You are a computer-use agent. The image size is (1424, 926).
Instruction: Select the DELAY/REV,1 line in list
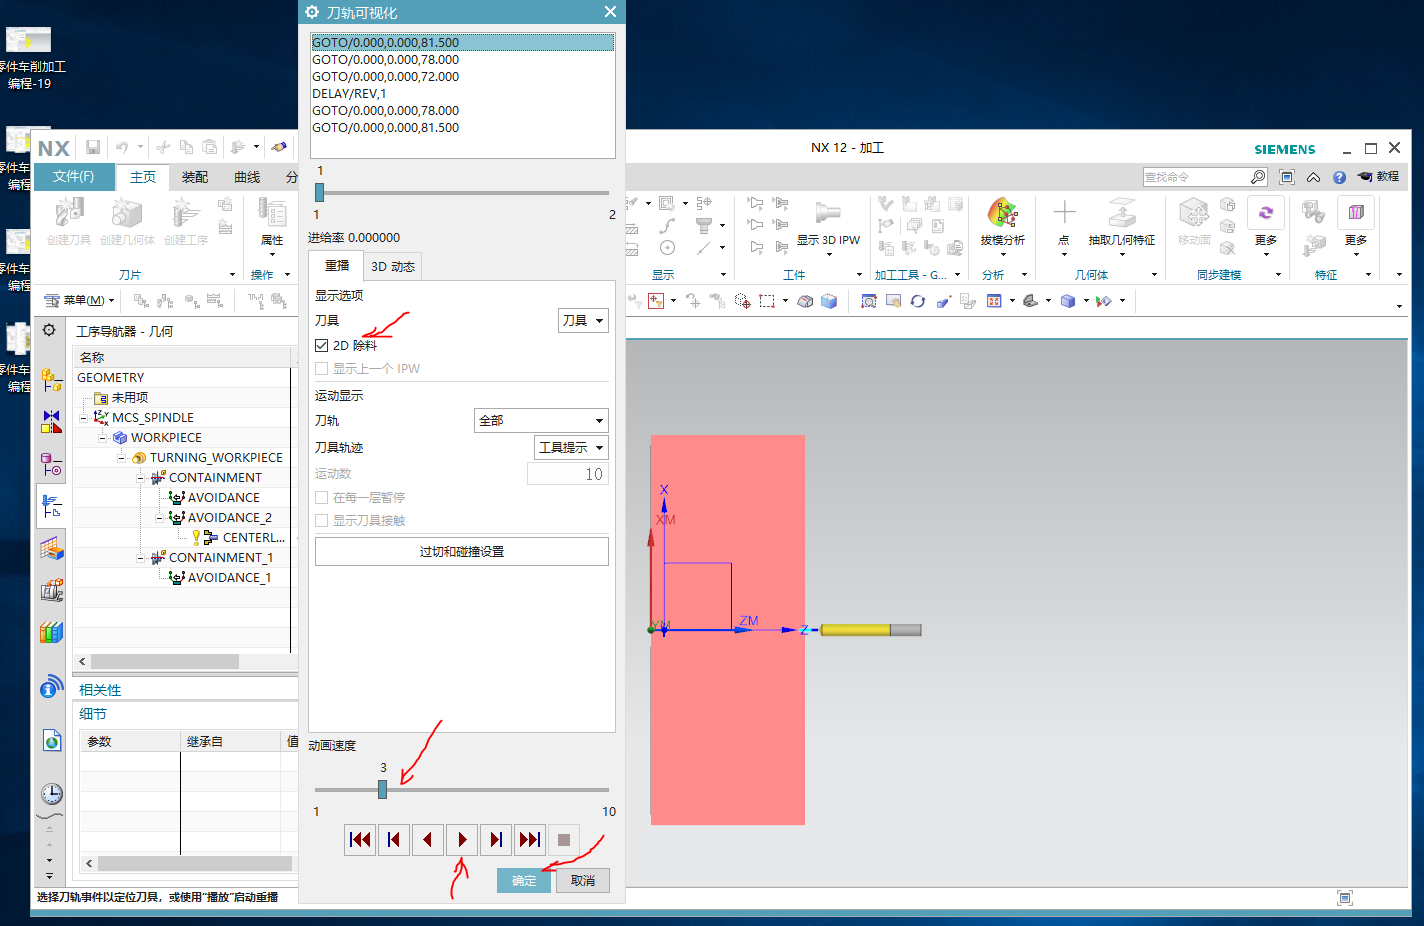pos(462,93)
